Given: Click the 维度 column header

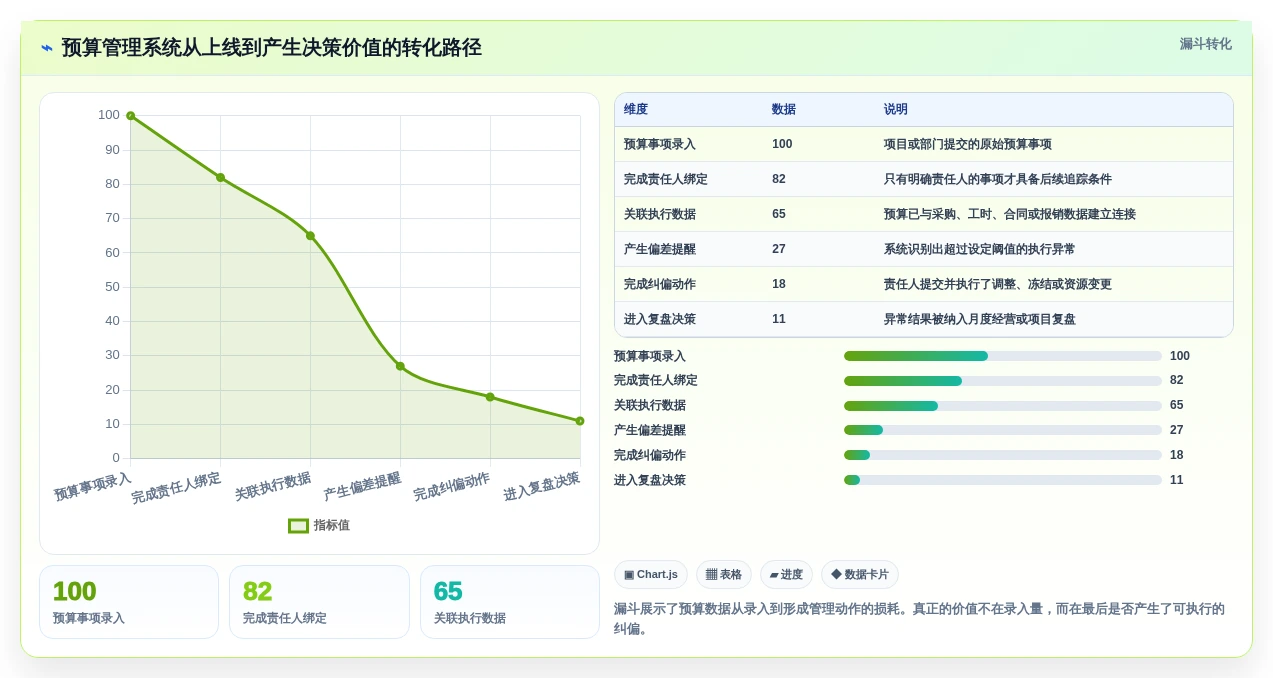Looking at the screenshot, I should 636,109.
